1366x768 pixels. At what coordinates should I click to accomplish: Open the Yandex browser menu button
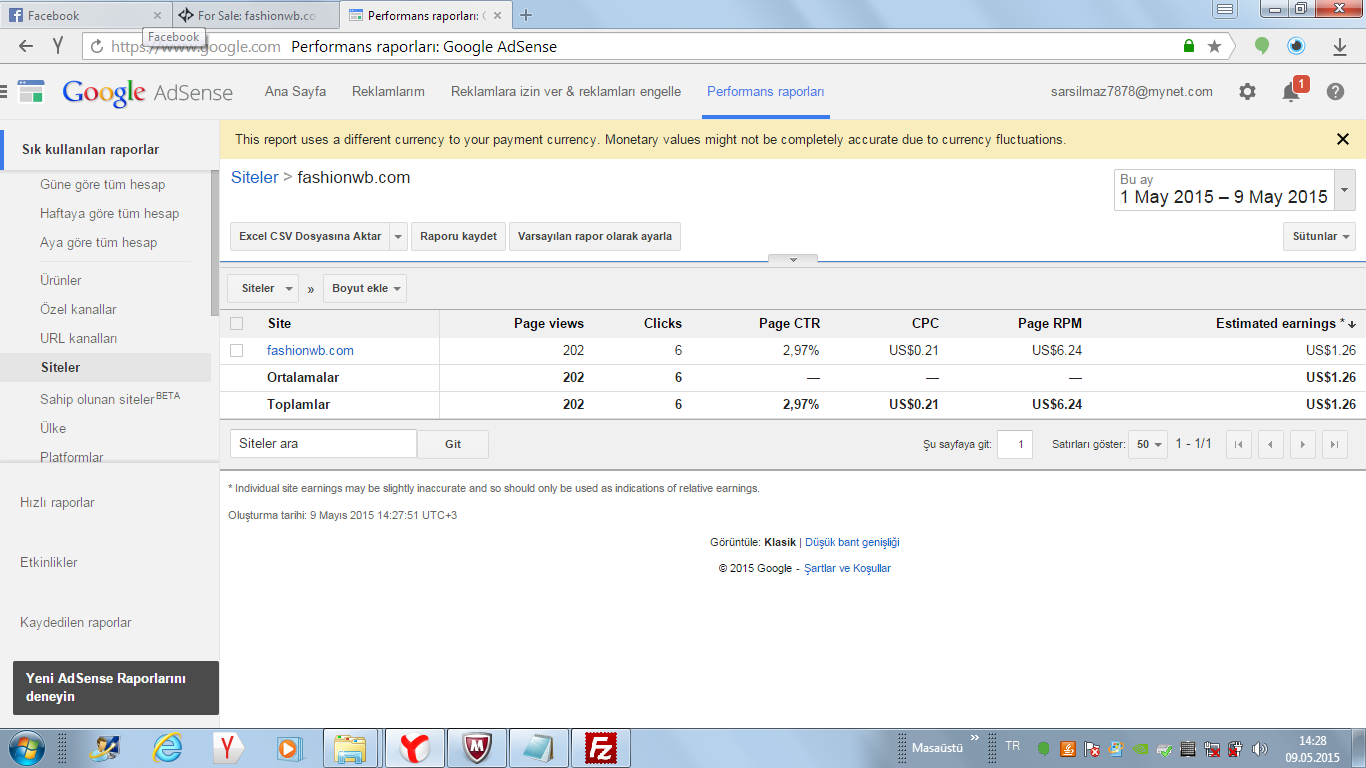tap(1224, 10)
